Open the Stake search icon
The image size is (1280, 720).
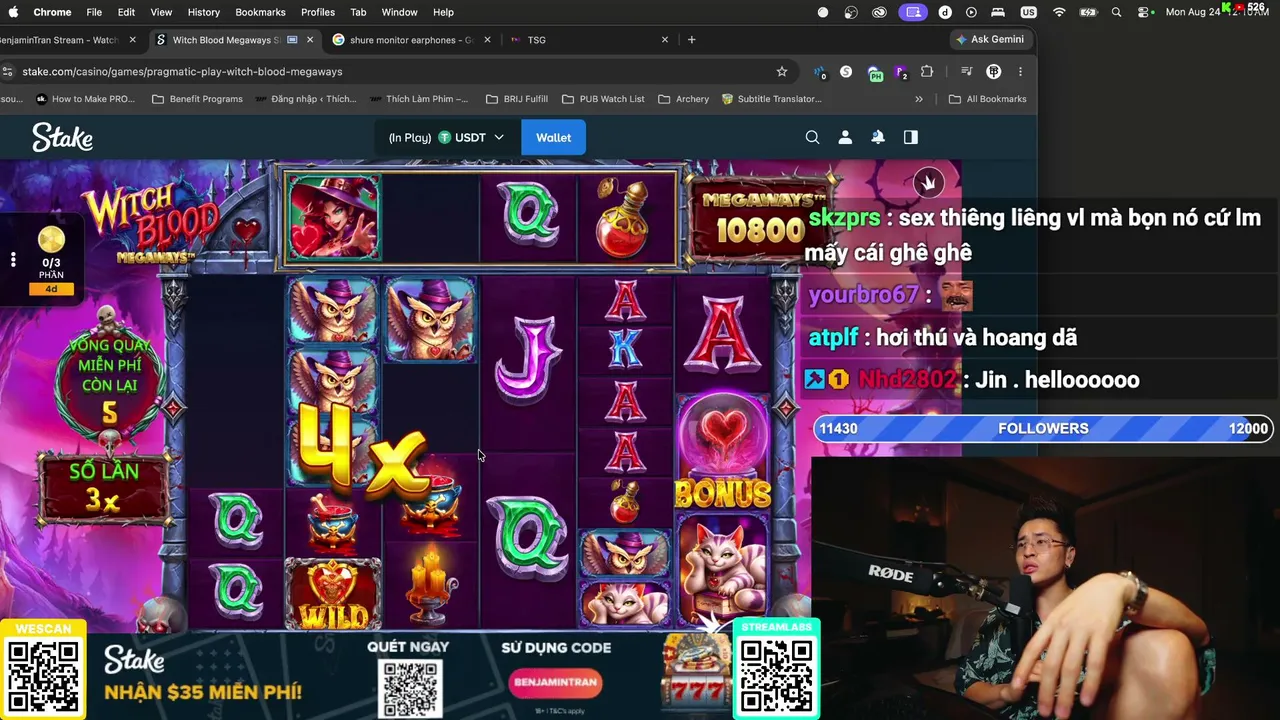[812, 137]
